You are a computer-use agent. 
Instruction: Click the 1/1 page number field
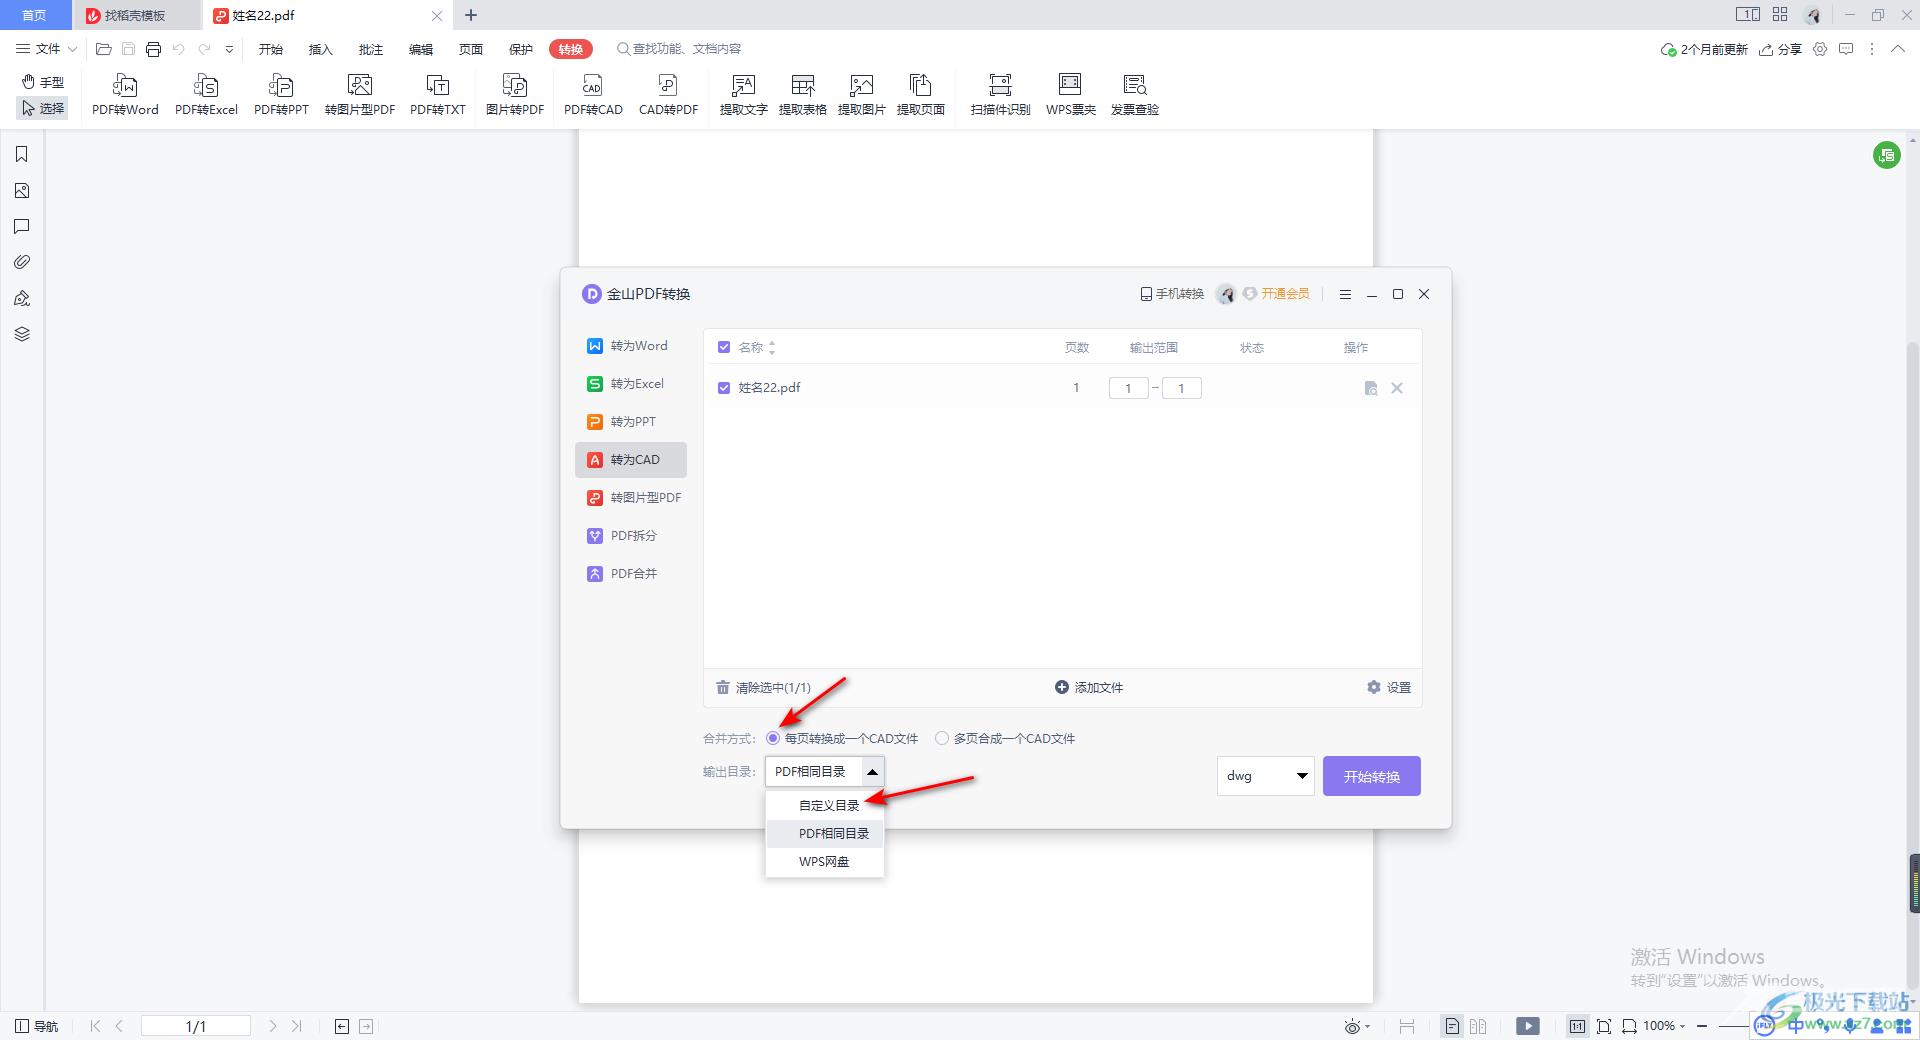(x=196, y=1026)
